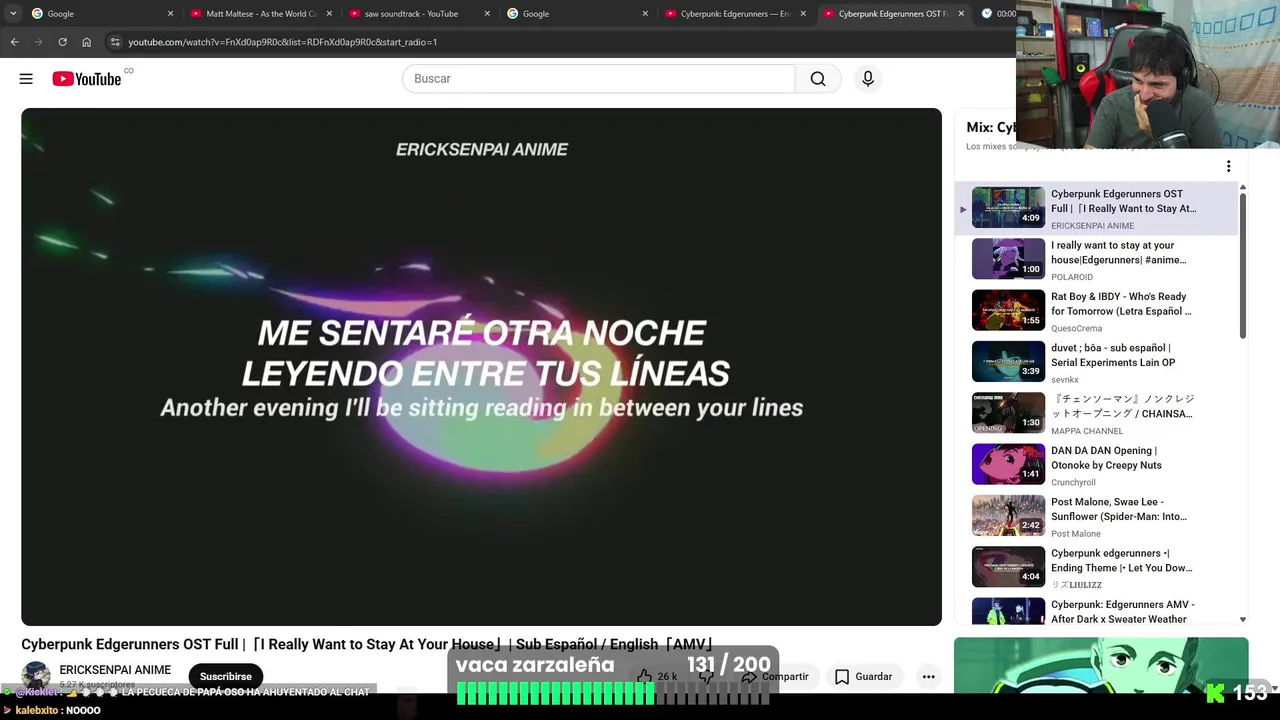The image size is (1280, 720).
Task: Reload the page with refresh icon
Action: click(x=62, y=42)
